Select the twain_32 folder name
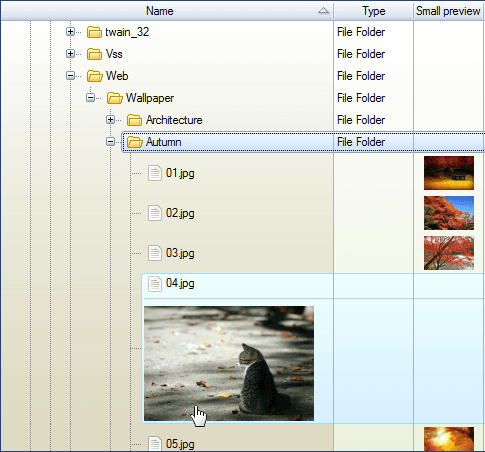Screen dimensions: 485x452 click(127, 32)
